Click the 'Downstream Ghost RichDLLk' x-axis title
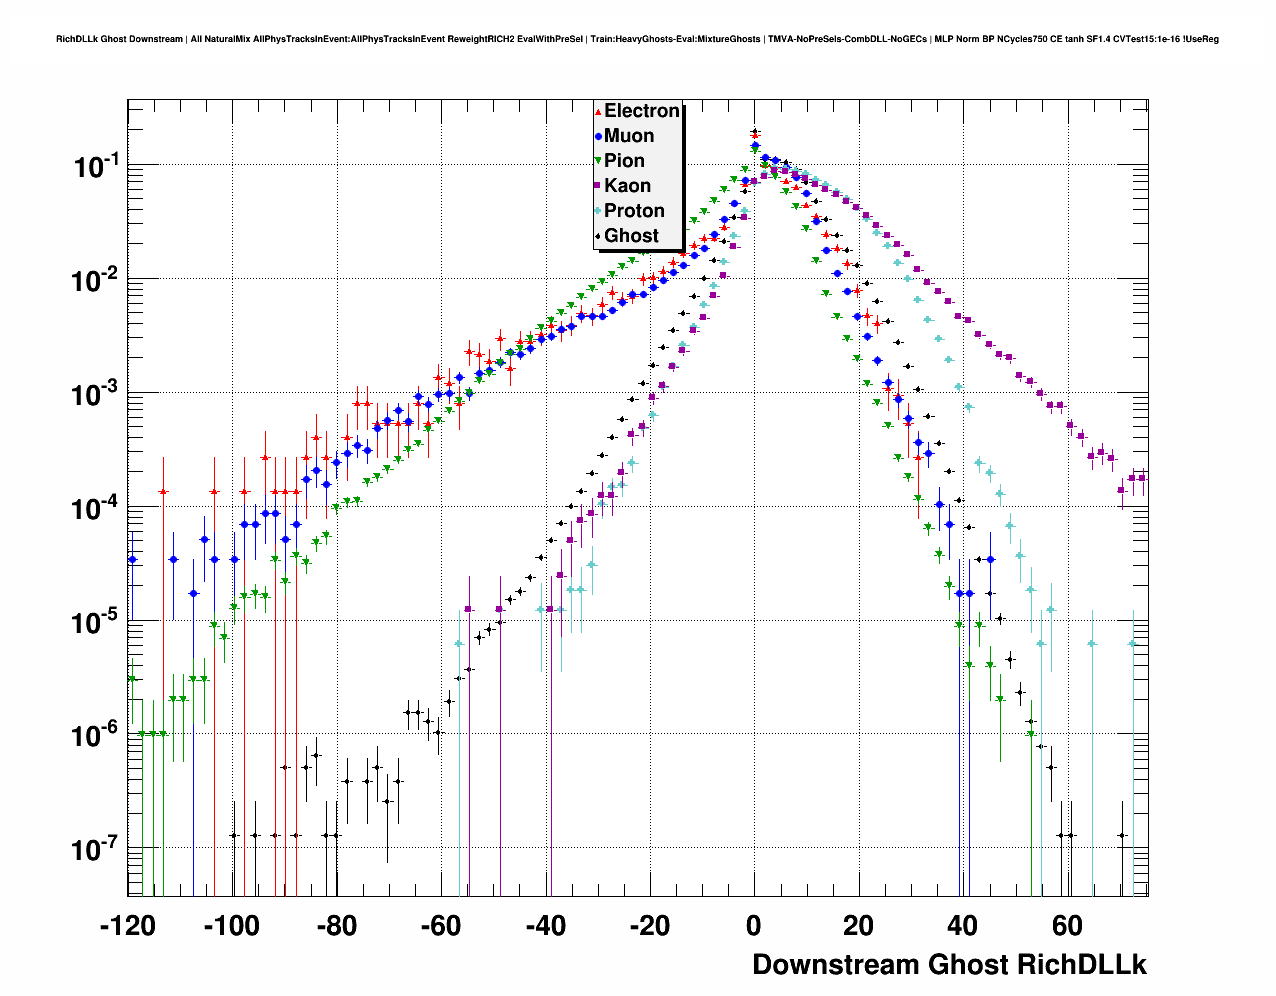Viewport: 1276px width, 996px height. [949, 965]
